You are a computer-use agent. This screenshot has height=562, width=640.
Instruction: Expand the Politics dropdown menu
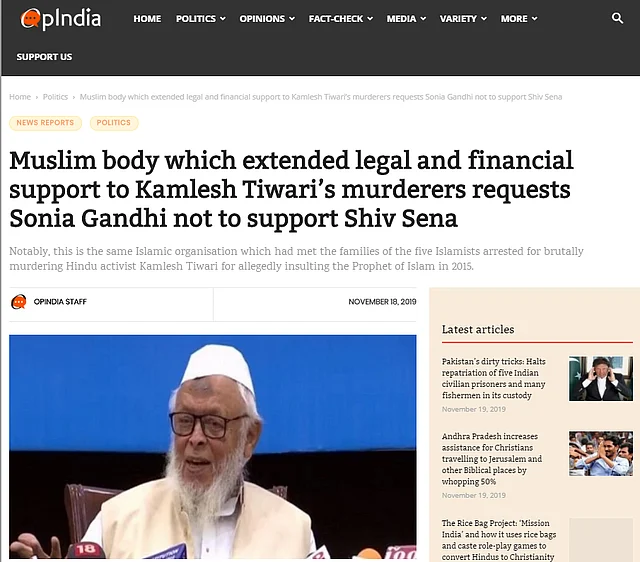(x=200, y=19)
